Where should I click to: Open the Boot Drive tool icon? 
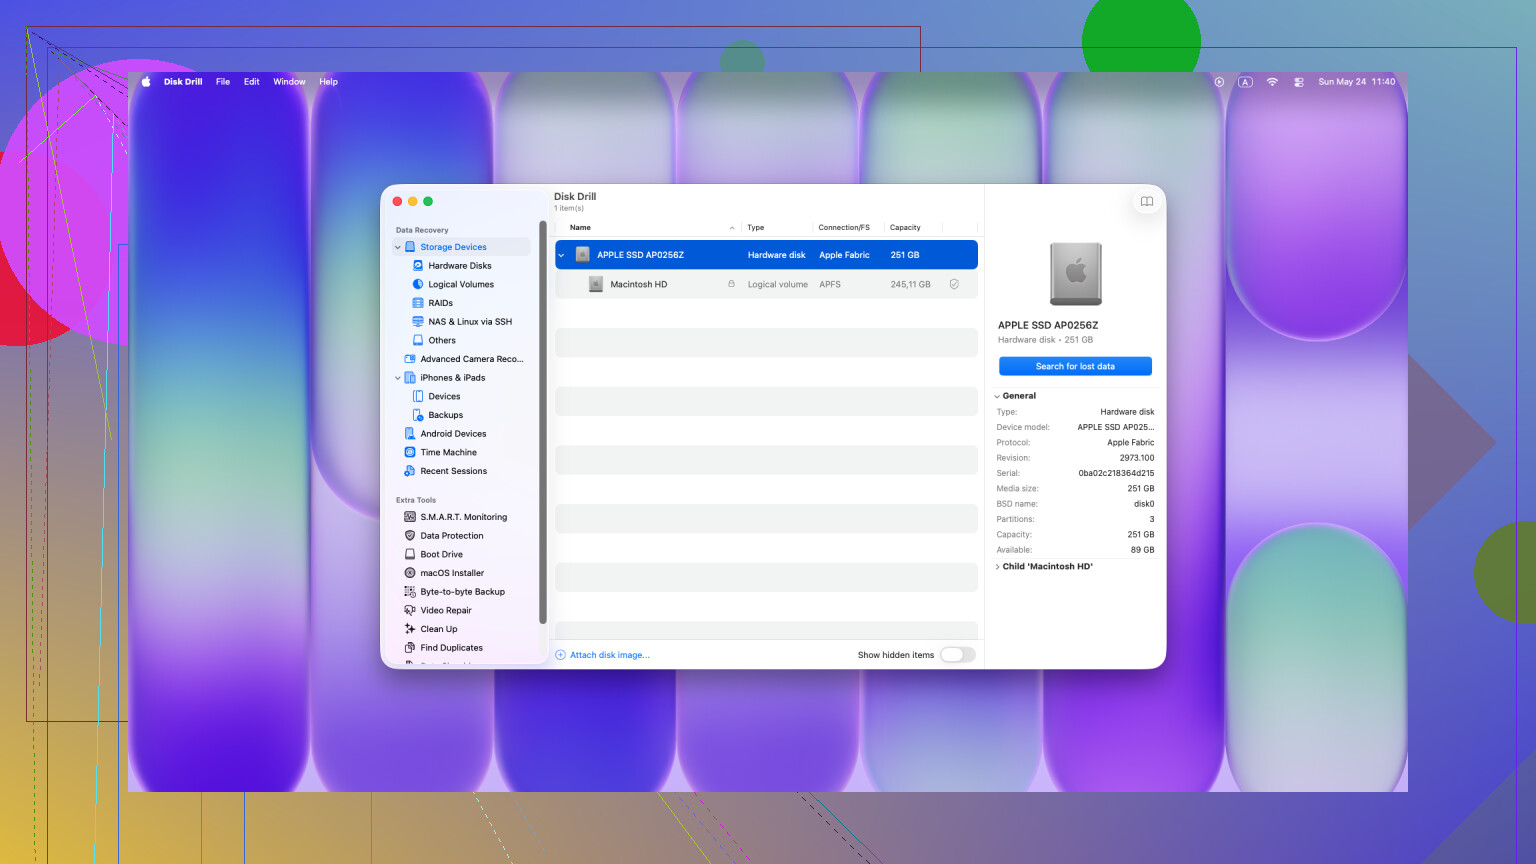pyautogui.click(x=410, y=554)
